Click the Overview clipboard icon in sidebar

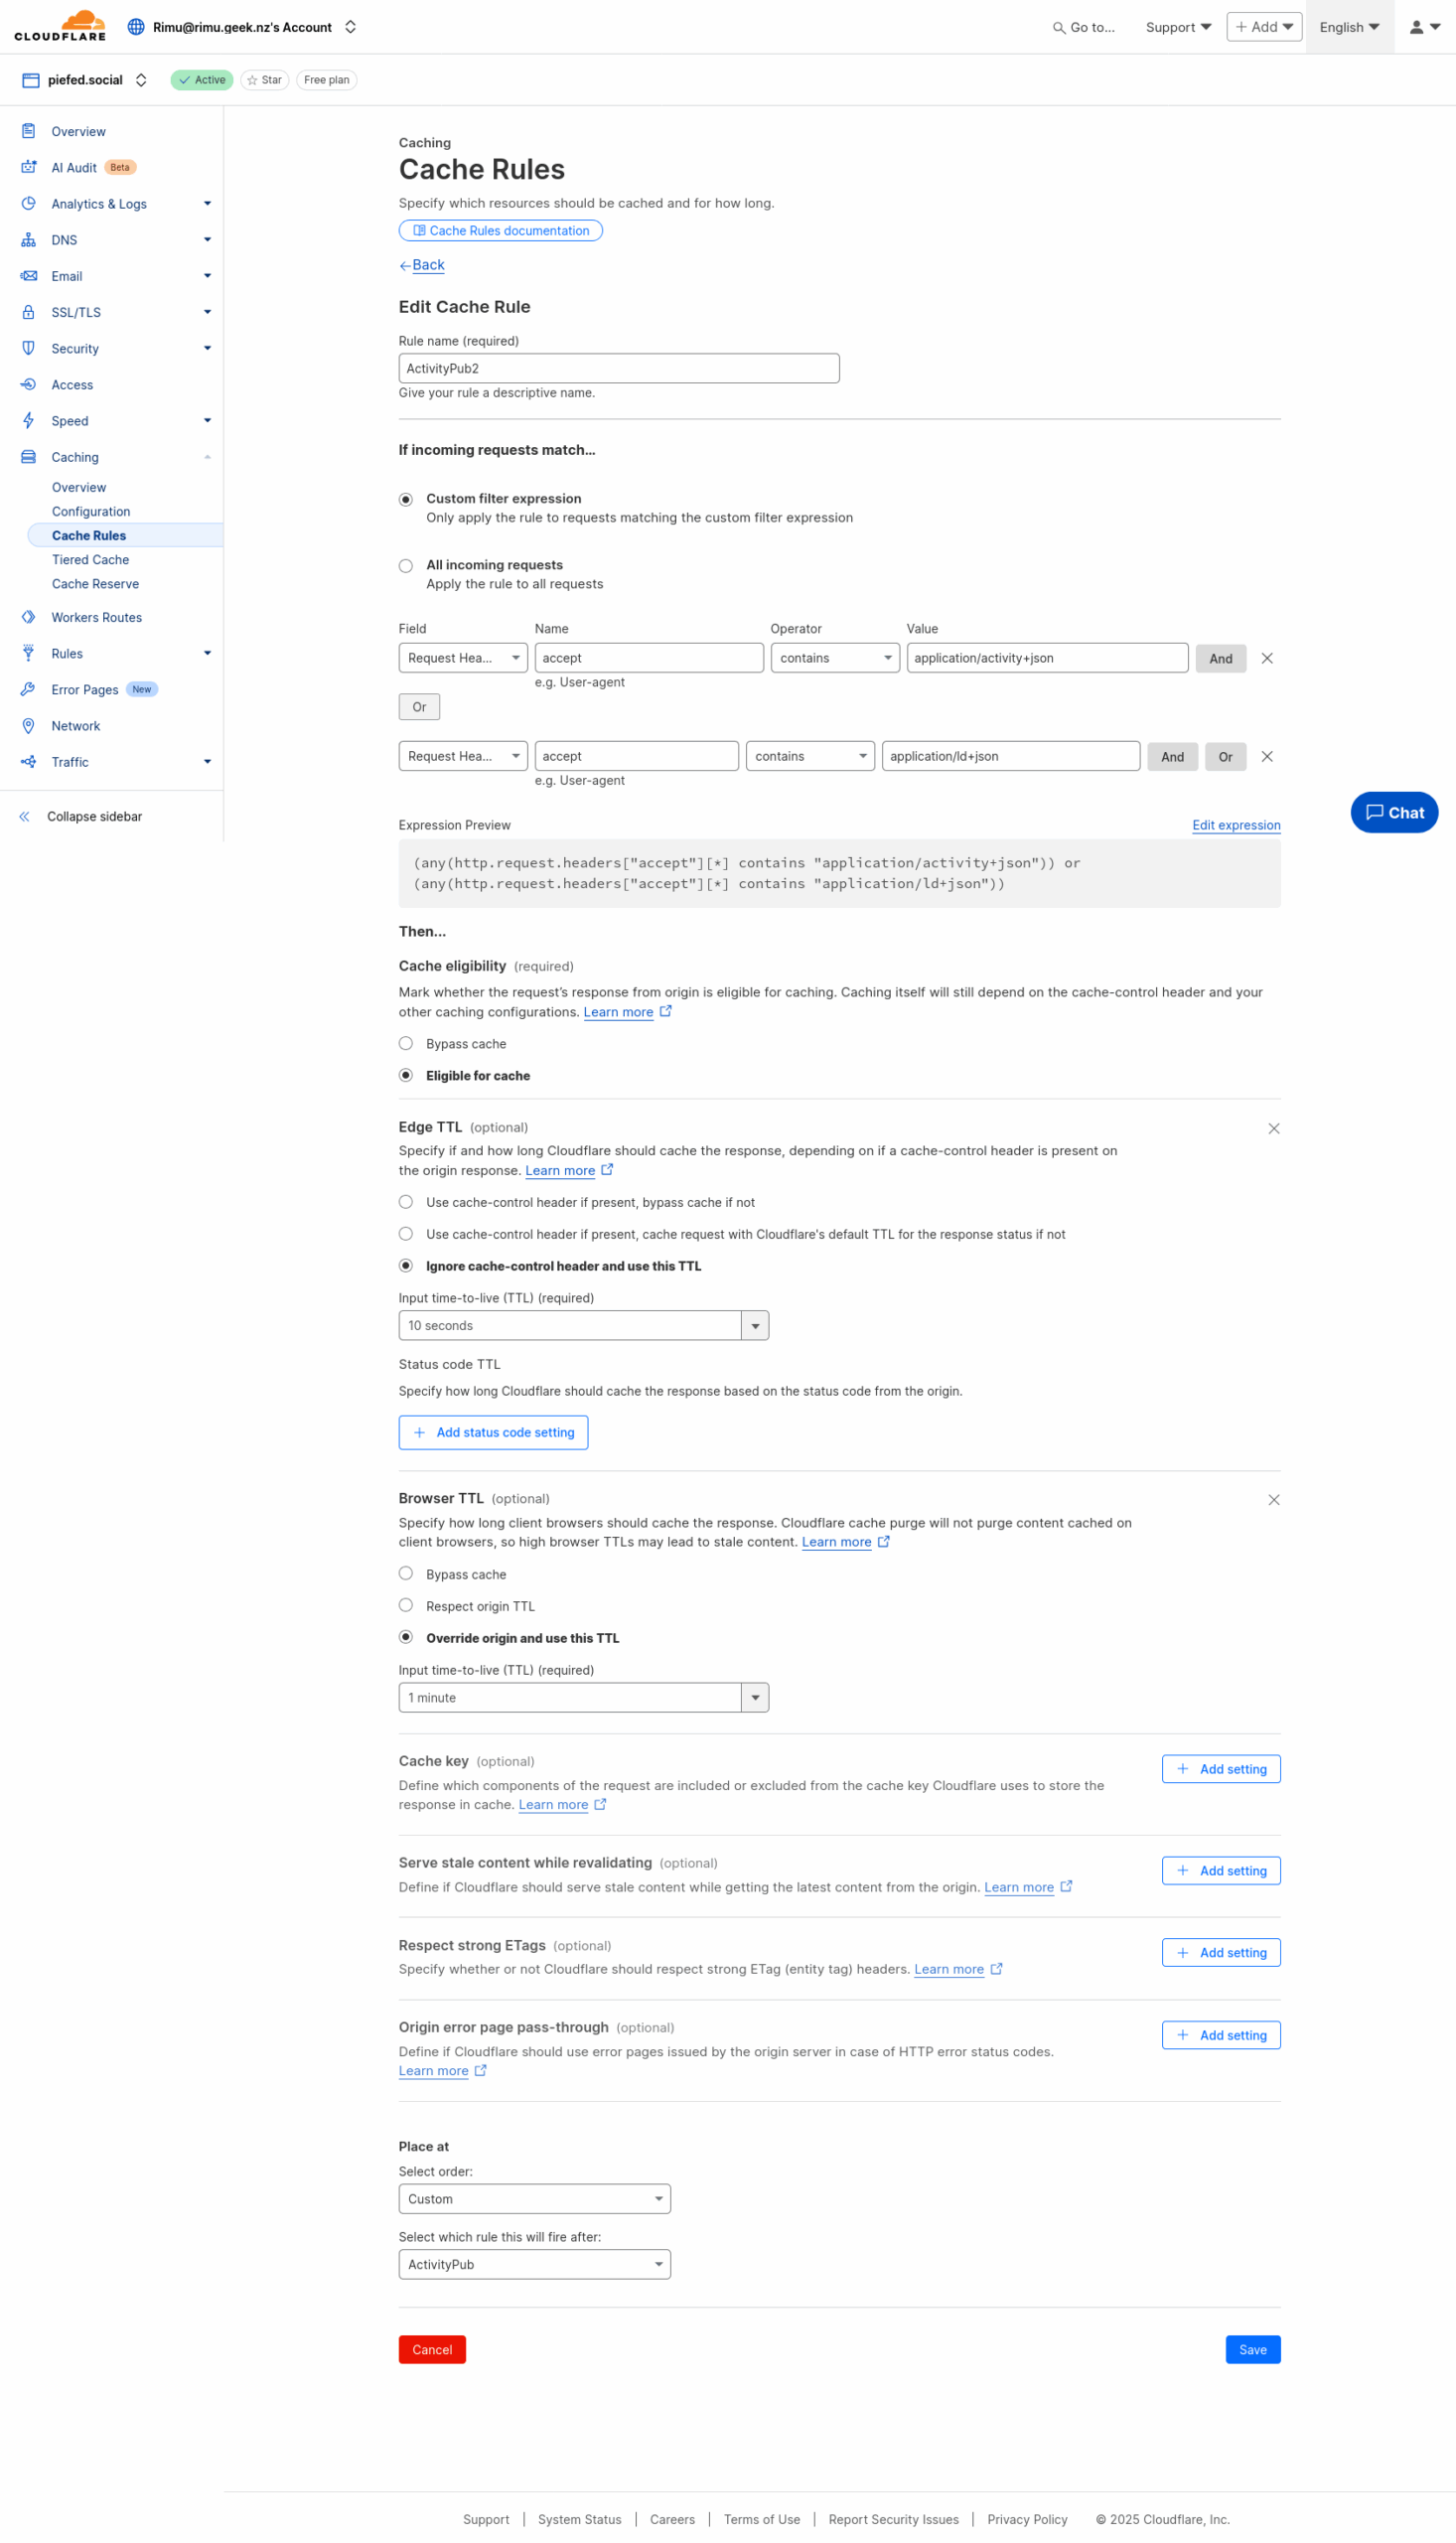tap(29, 131)
